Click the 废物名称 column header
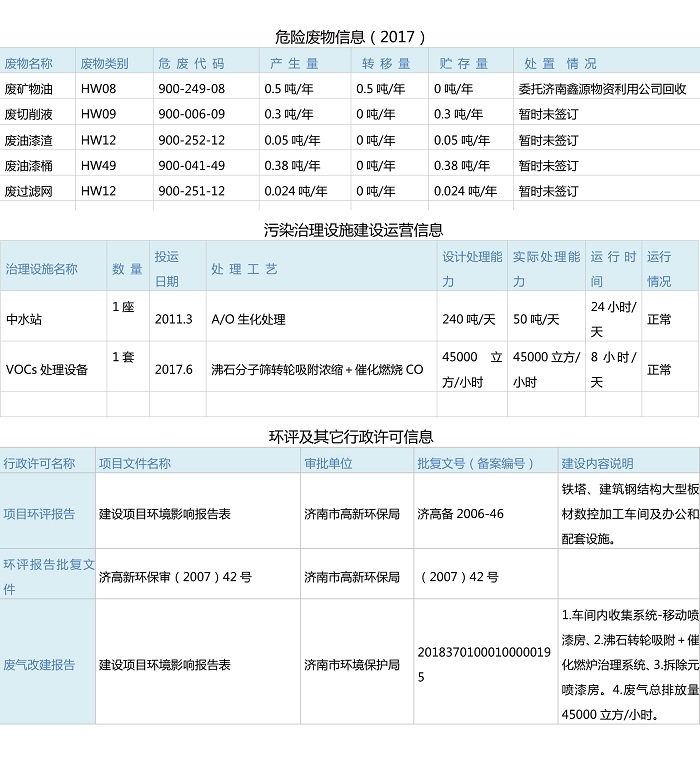The image size is (700, 761). tap(29, 63)
